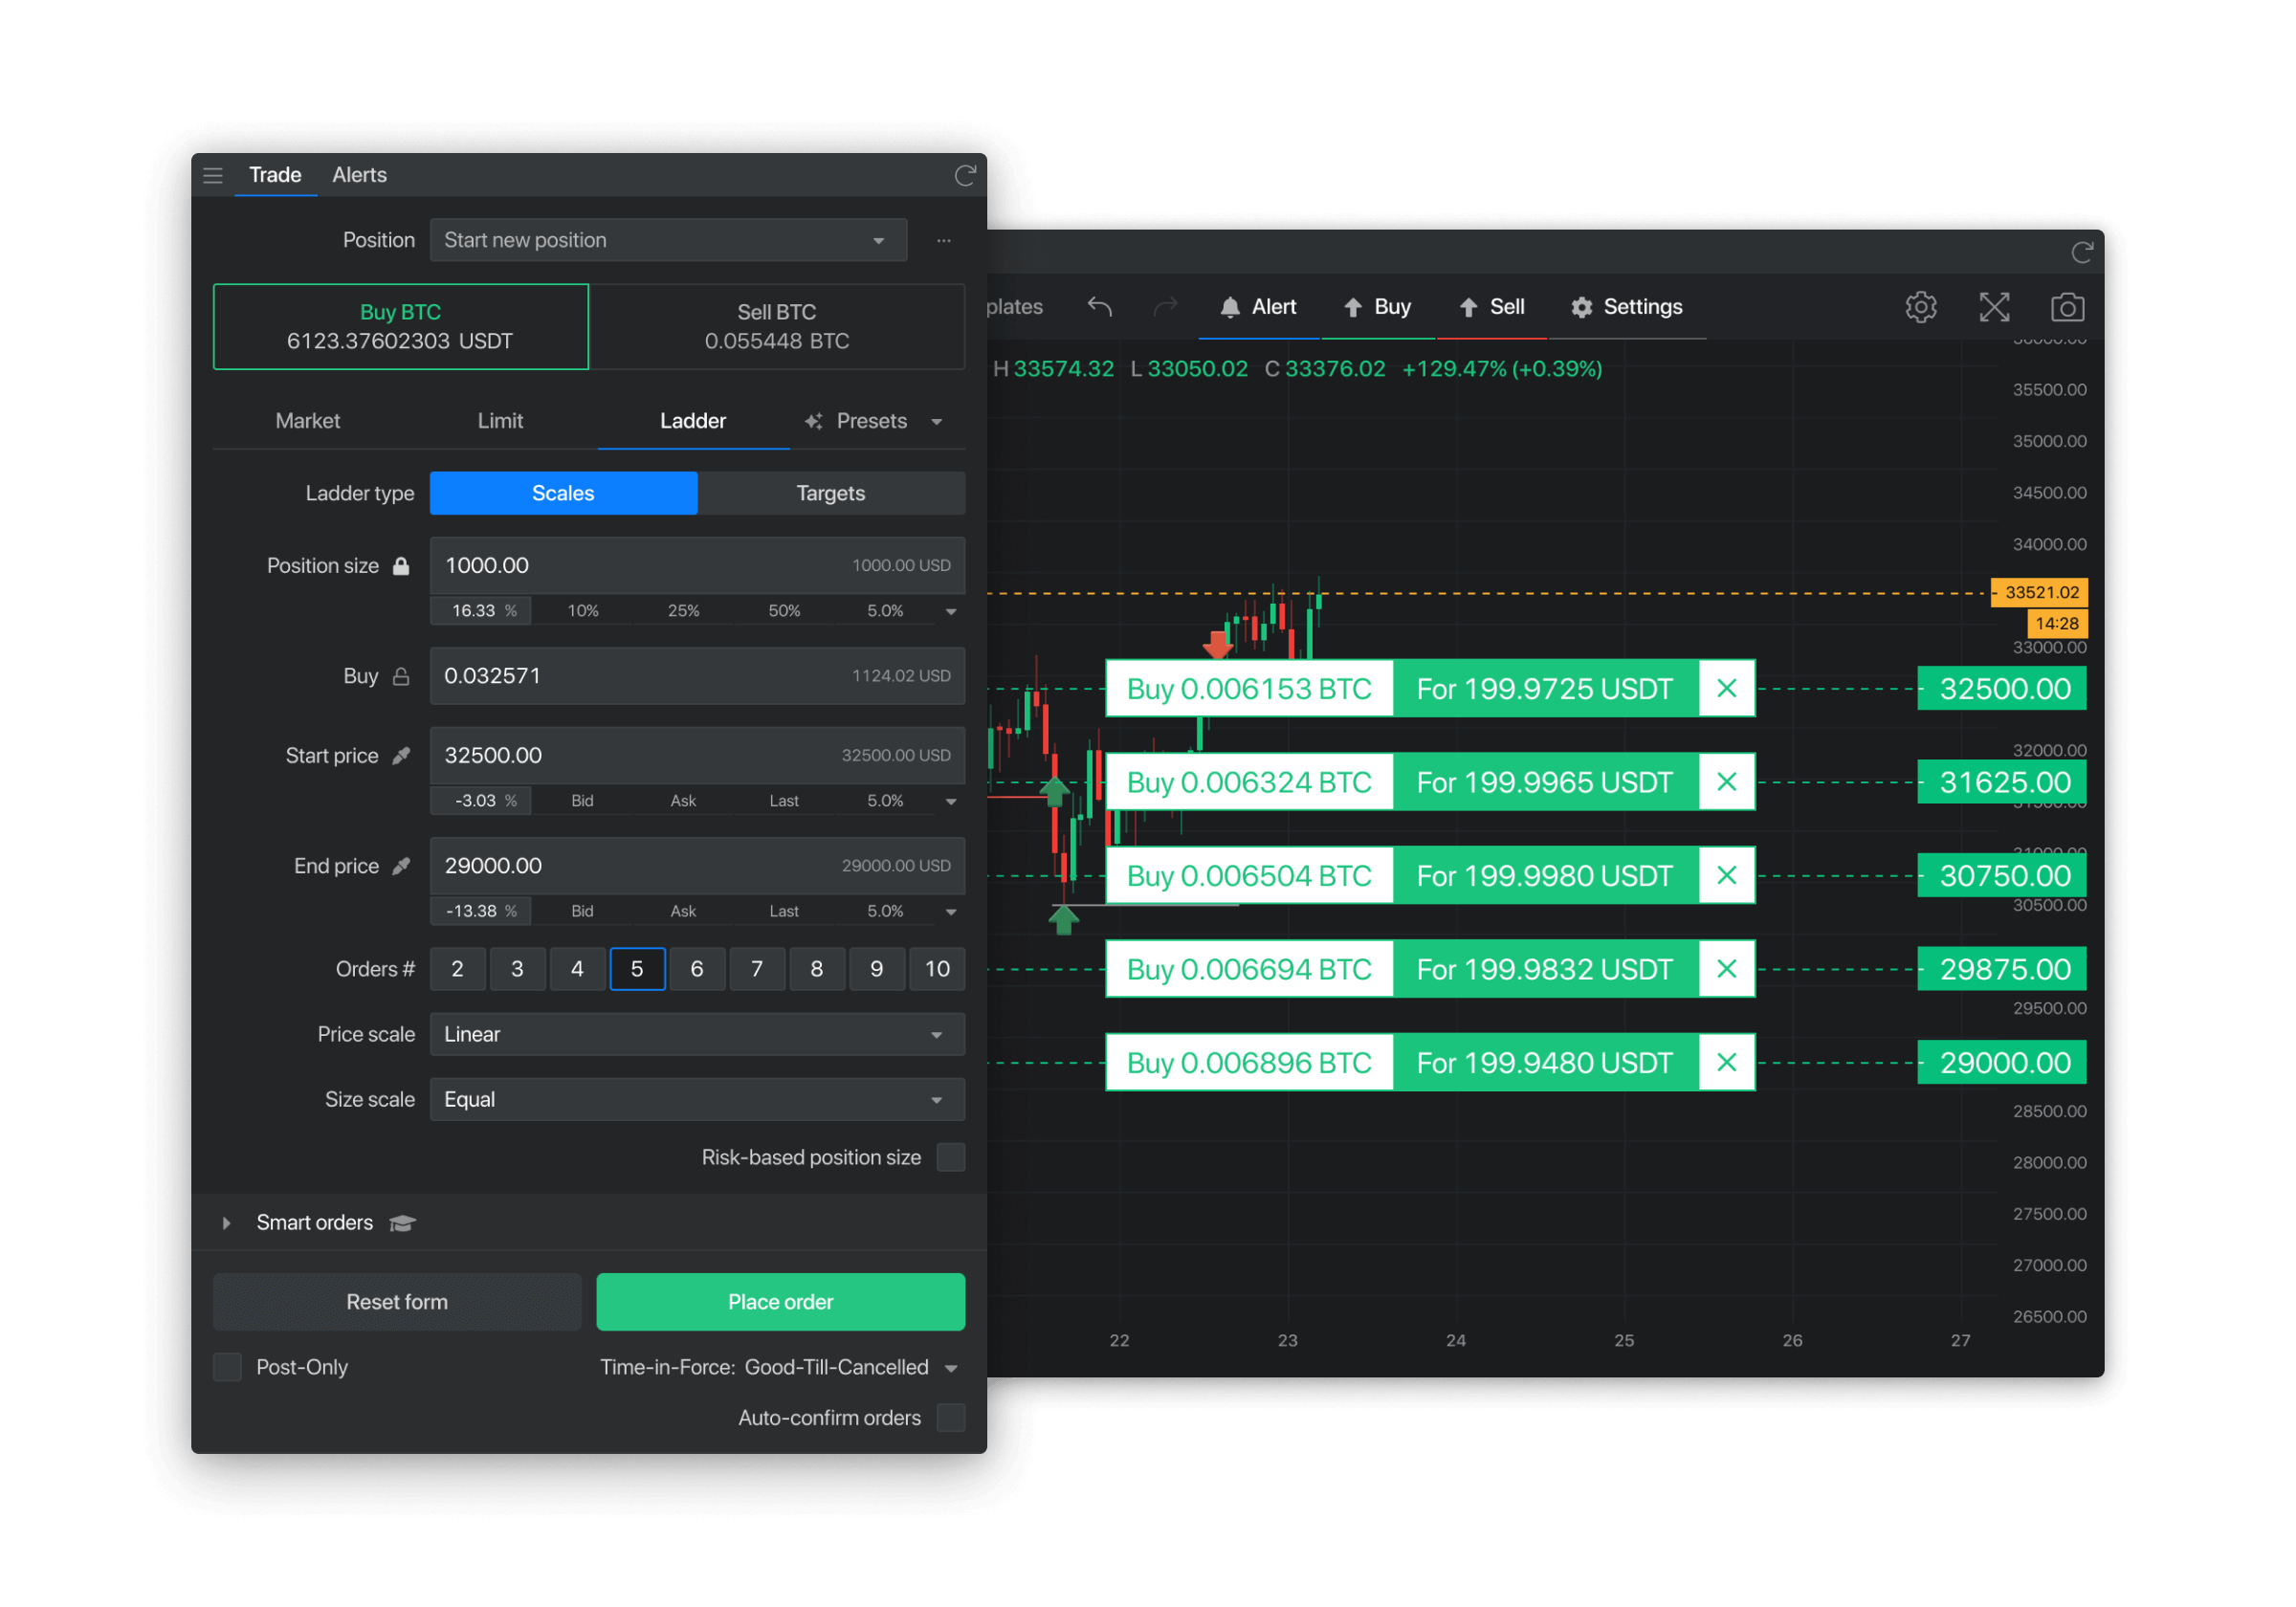This screenshot has height=1607, width=2296.
Task: Enable Auto-confirm orders checkbox
Action: [x=951, y=1419]
